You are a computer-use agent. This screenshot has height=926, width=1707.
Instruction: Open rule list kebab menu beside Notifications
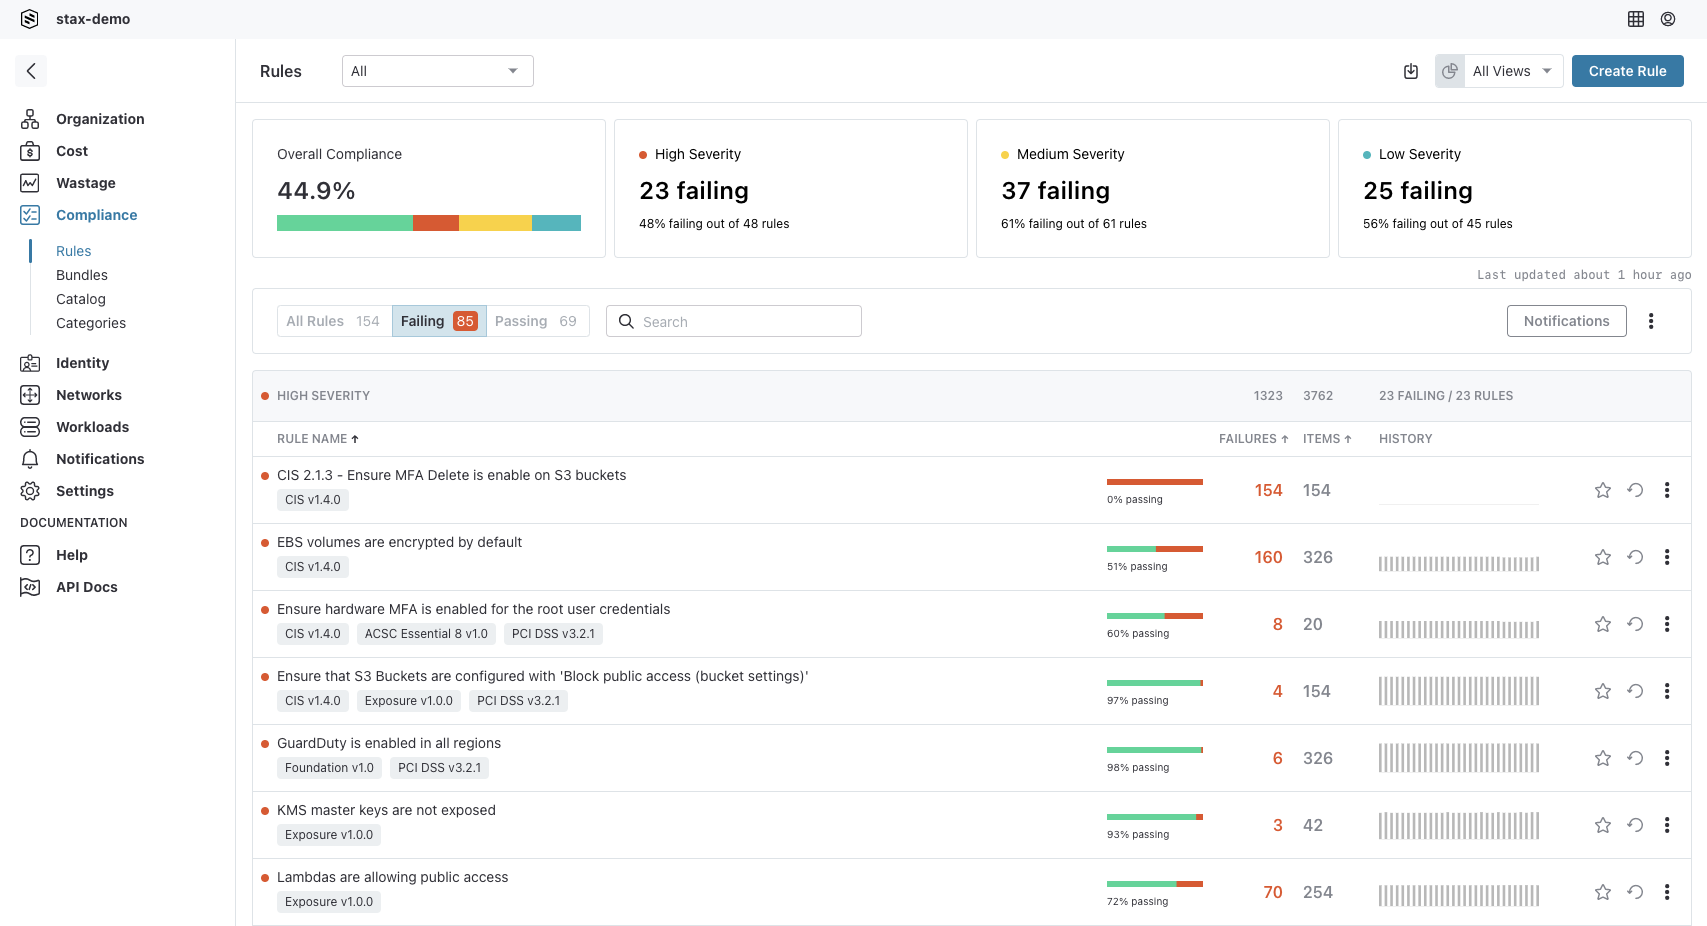pos(1651,321)
